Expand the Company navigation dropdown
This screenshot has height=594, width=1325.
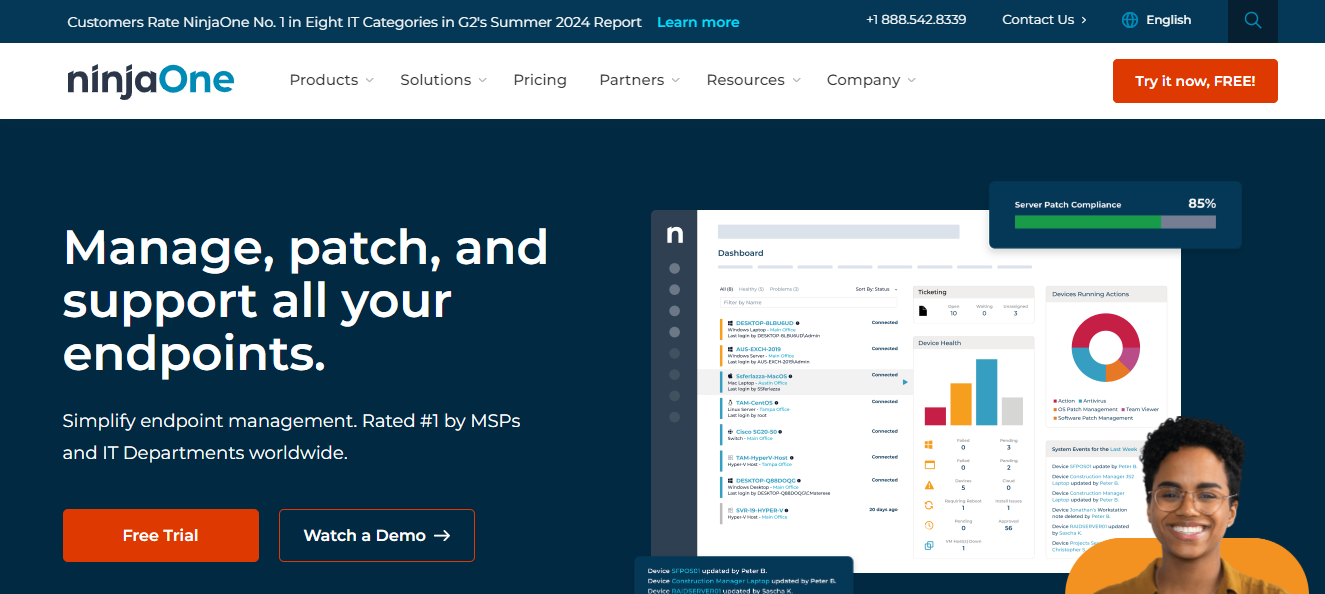click(x=870, y=80)
